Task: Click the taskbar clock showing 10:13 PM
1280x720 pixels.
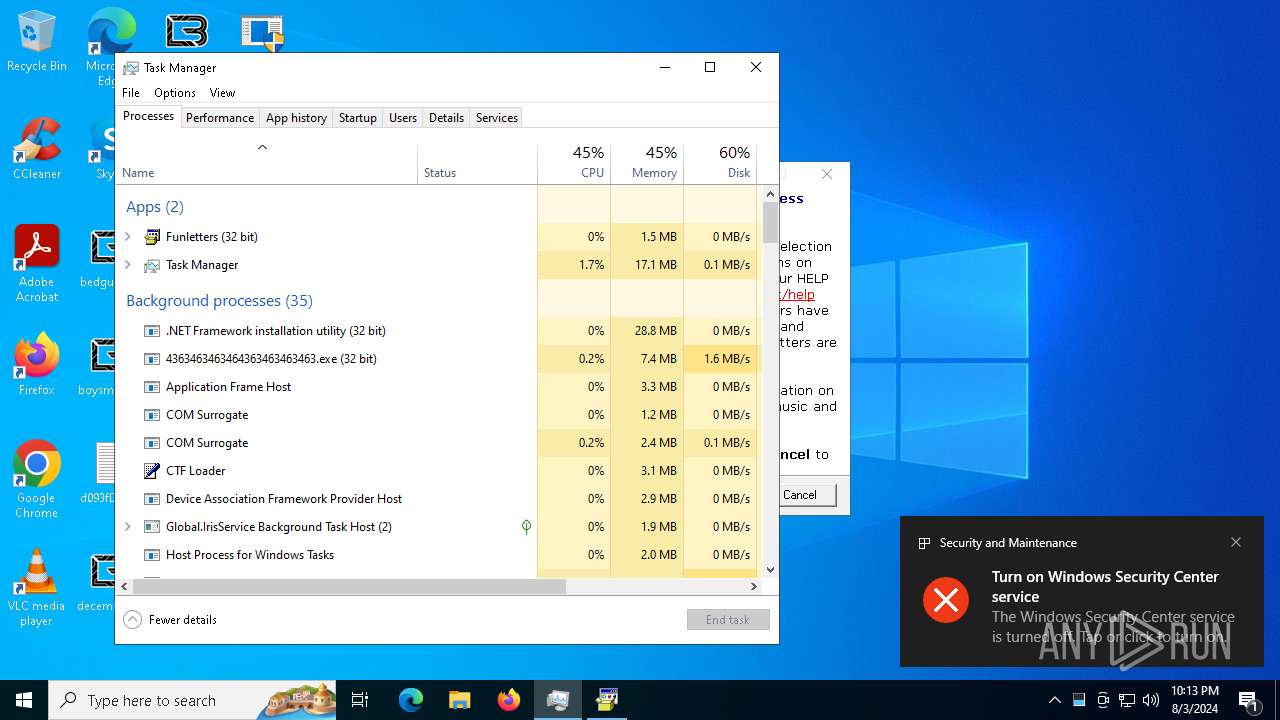Action: click(1194, 700)
